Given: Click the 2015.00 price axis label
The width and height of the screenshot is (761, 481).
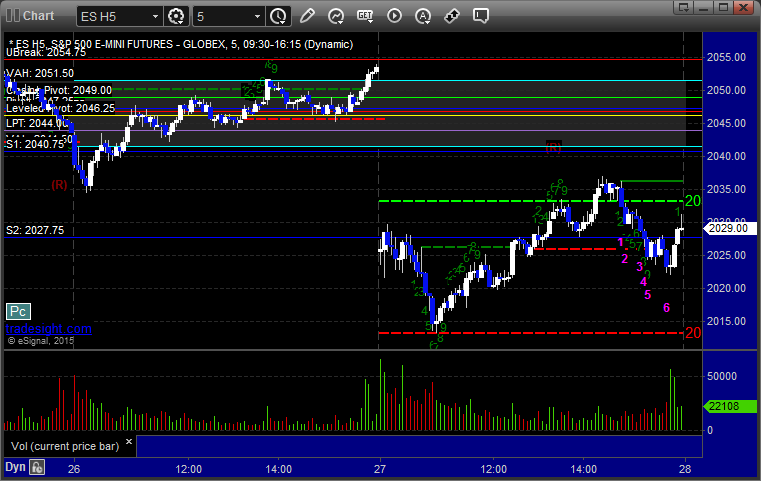Looking at the screenshot, I should pos(726,321).
